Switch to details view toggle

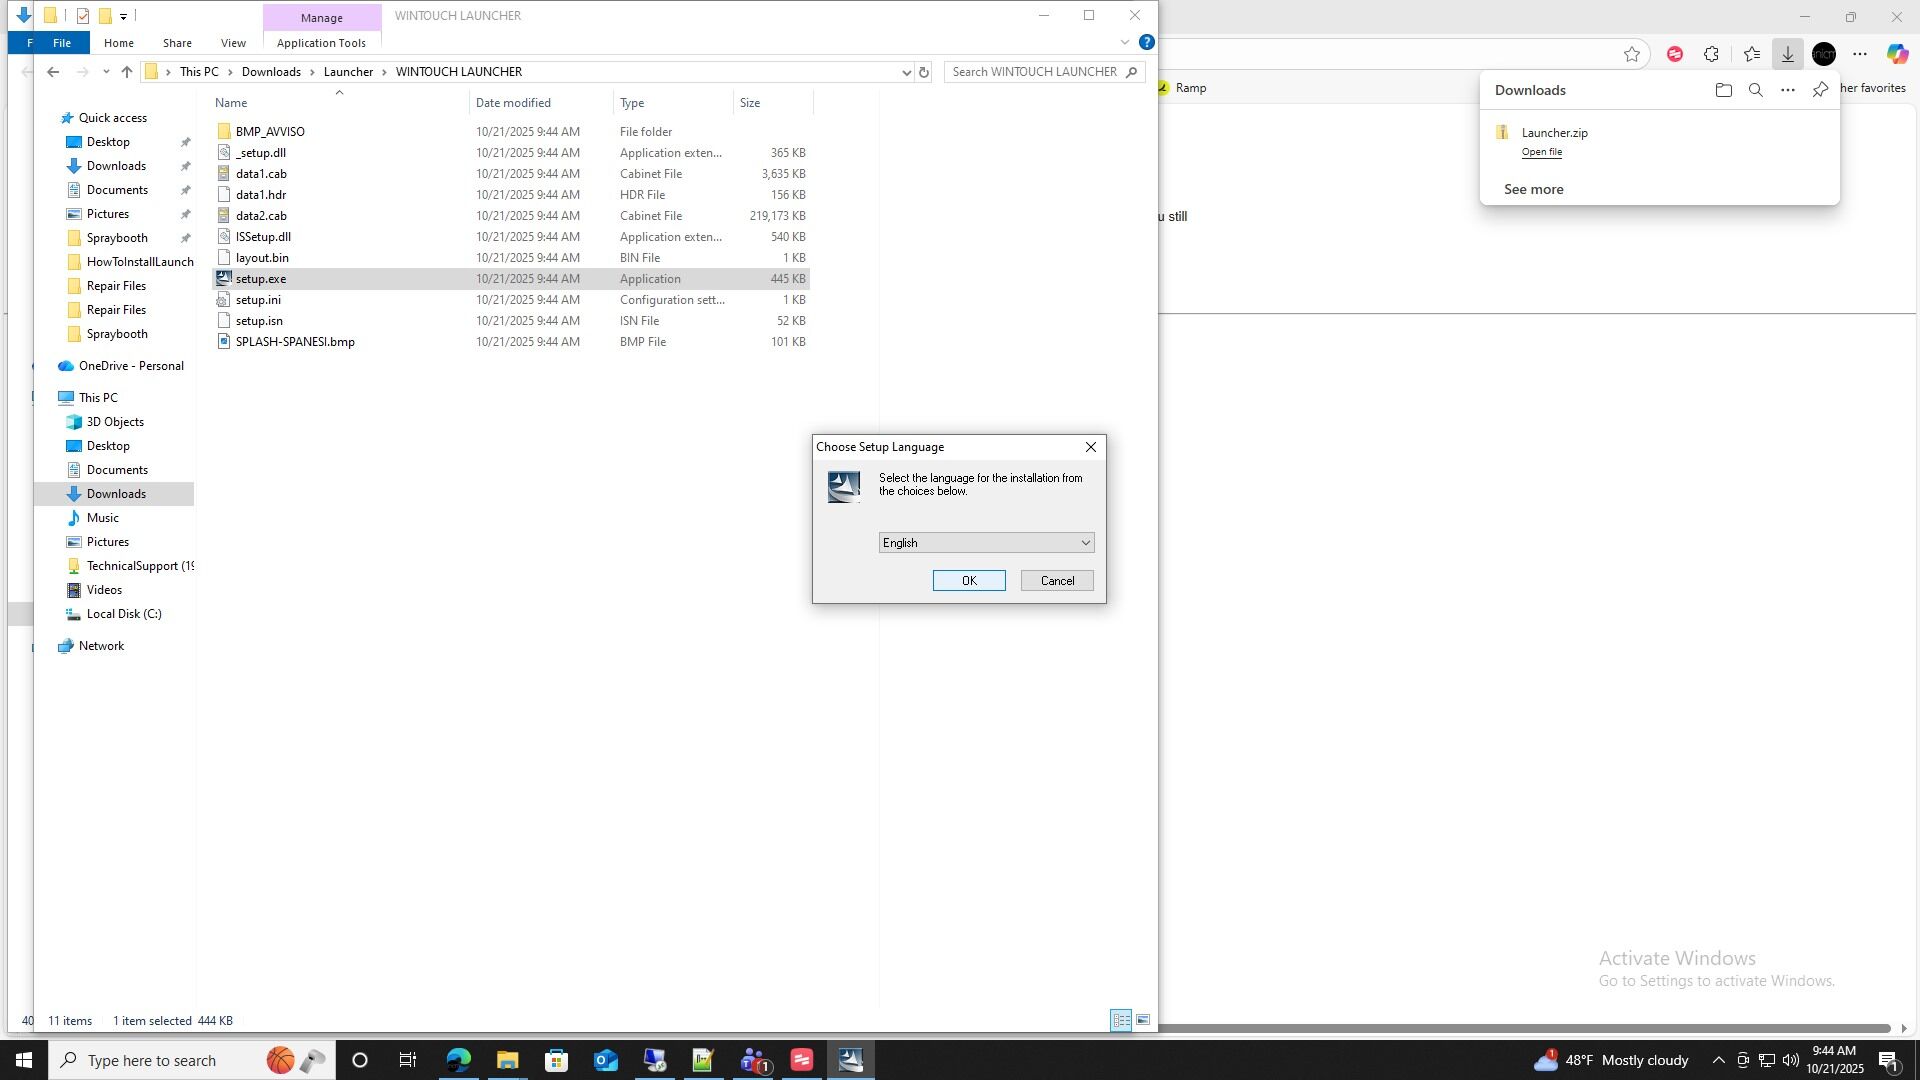point(1121,1020)
